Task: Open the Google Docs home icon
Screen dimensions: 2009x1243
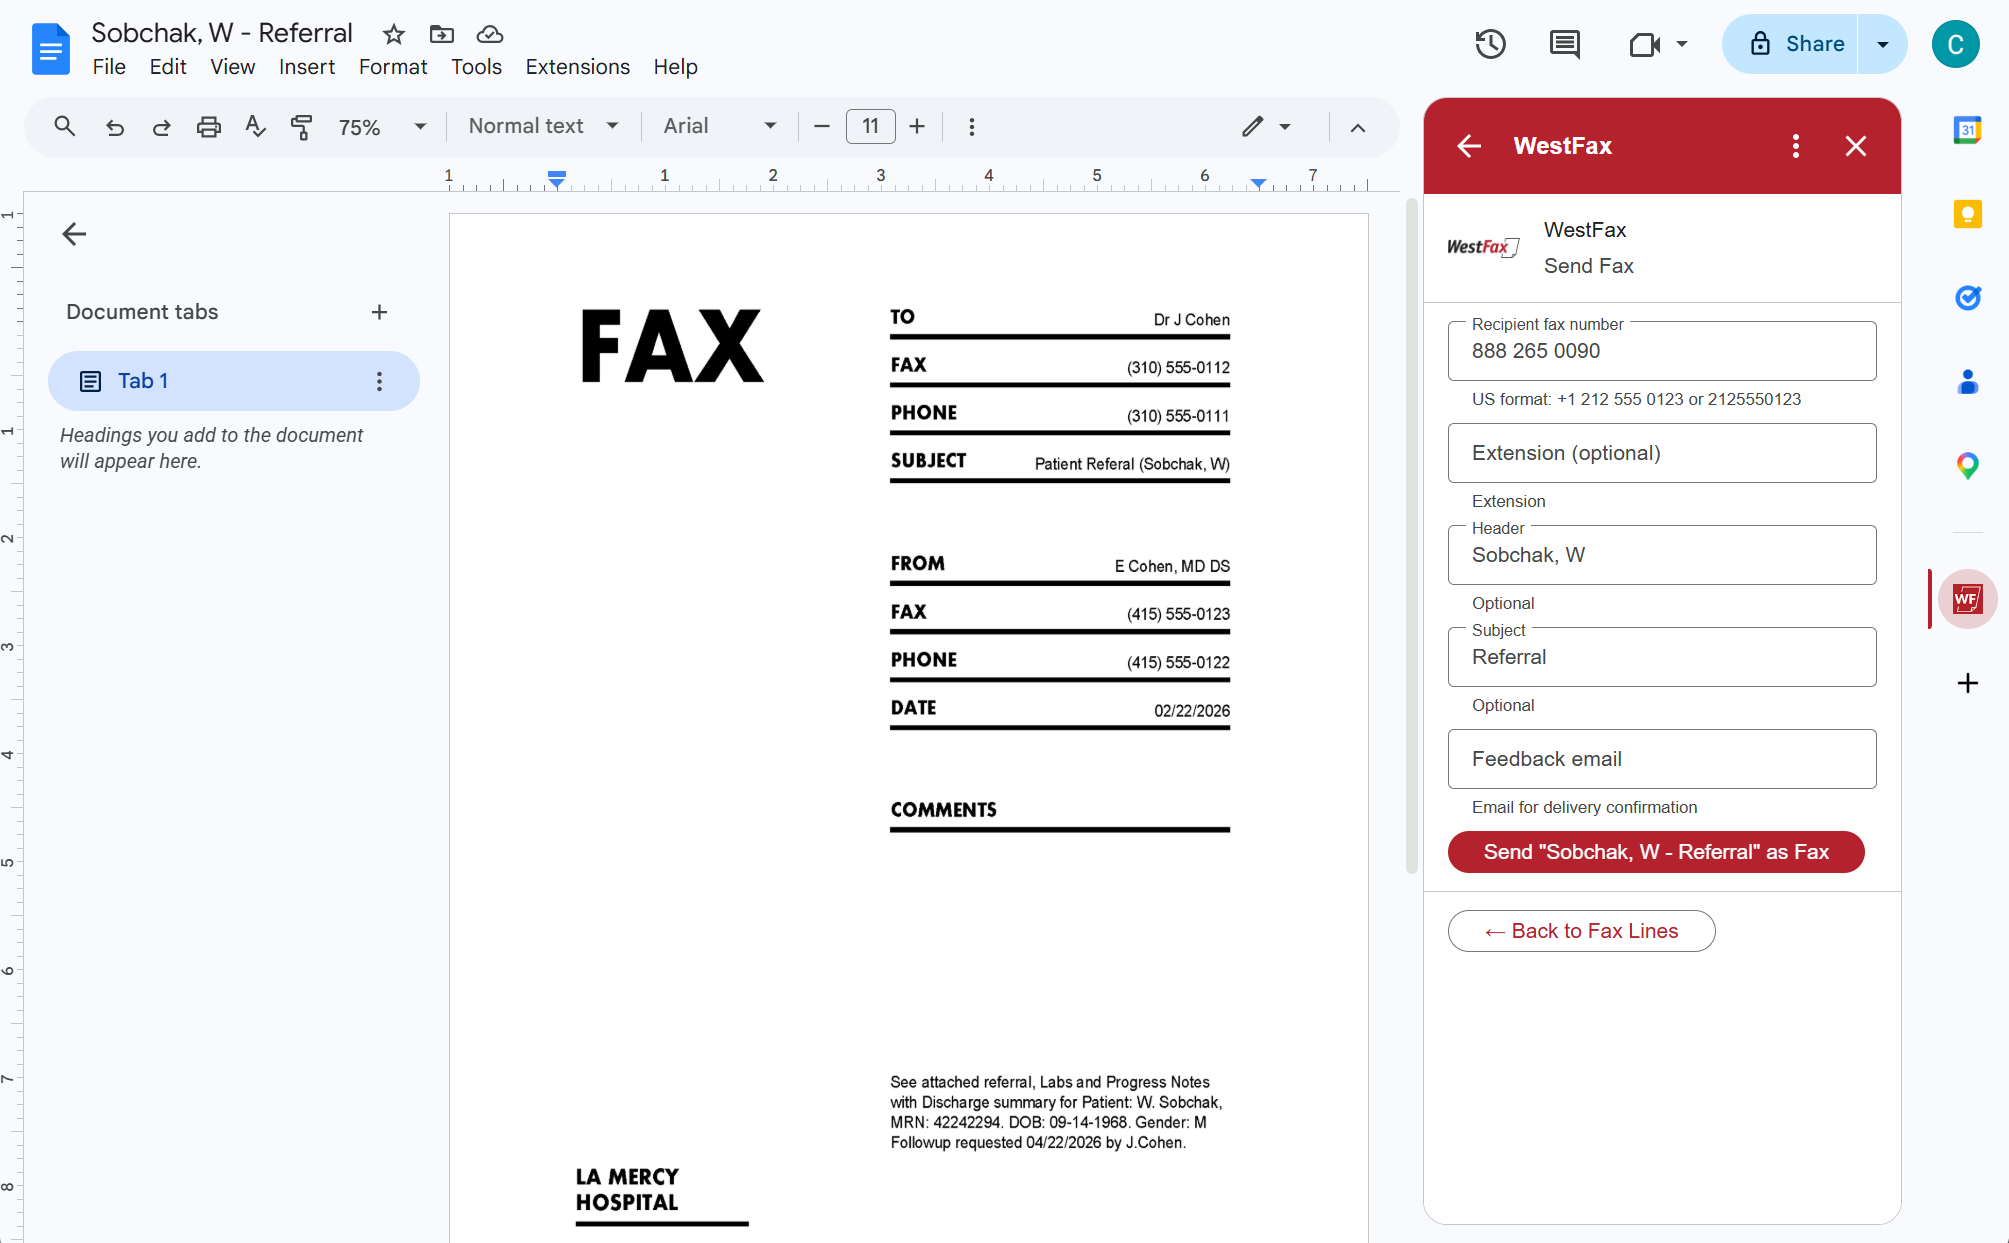Action: click(x=50, y=49)
